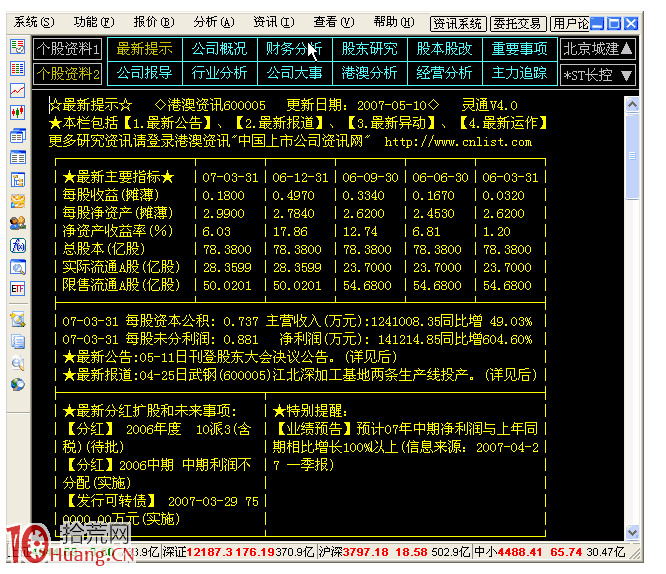Open the candlestick K-line chart icon
This screenshot has width=666, height=574.
(17, 113)
